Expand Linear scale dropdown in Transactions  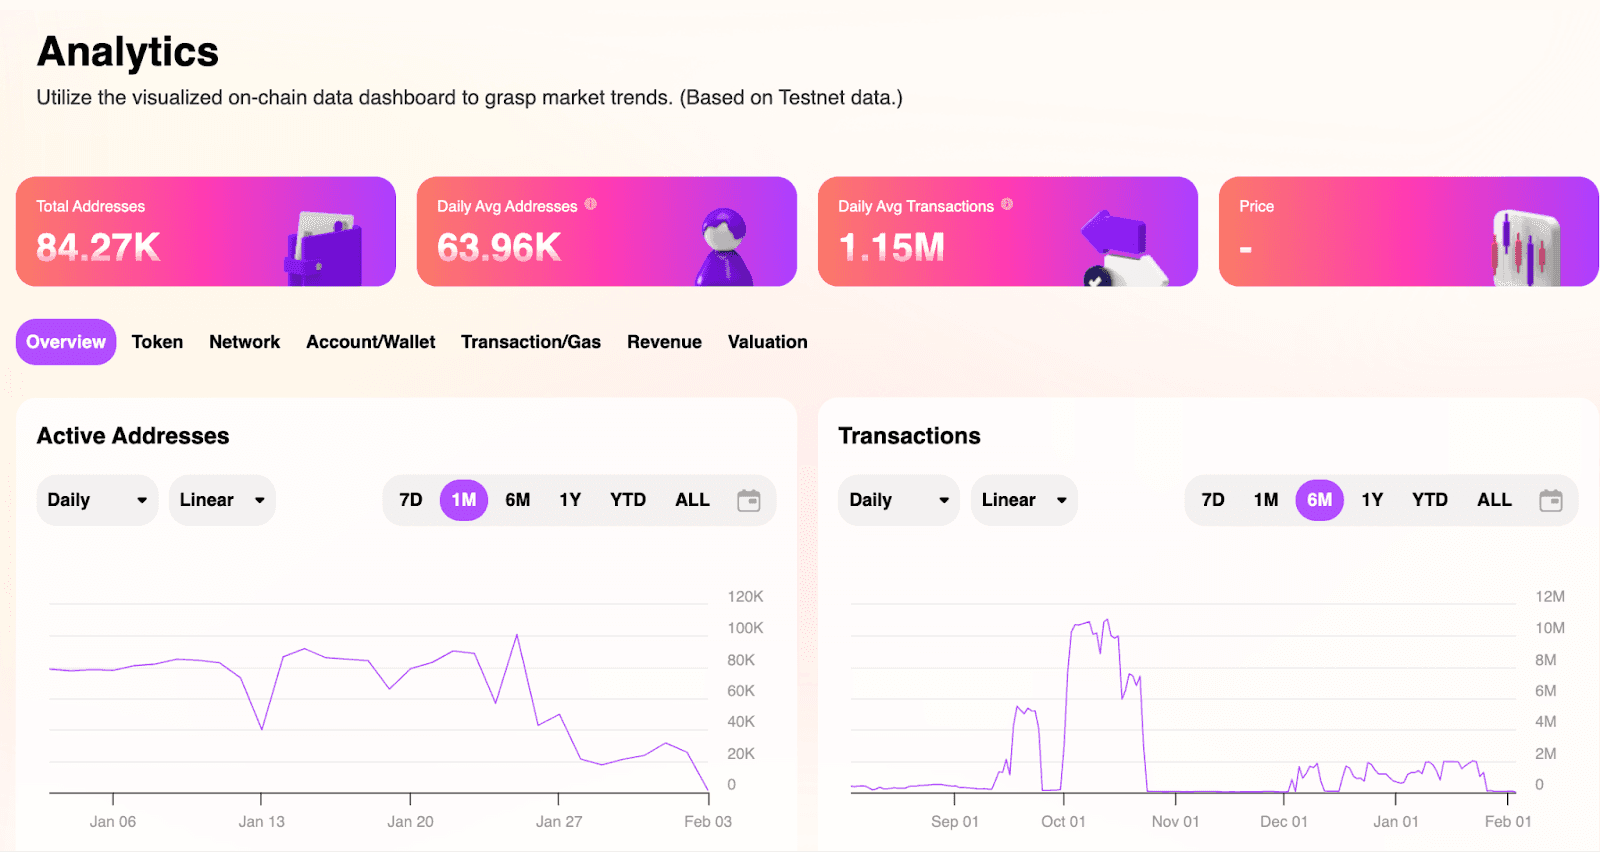click(x=1024, y=500)
